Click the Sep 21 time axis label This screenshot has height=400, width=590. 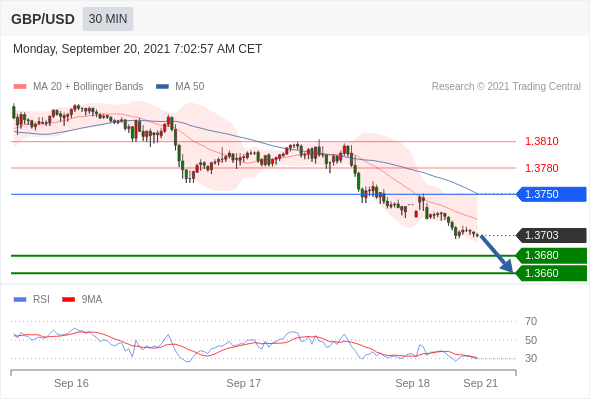click(x=481, y=383)
